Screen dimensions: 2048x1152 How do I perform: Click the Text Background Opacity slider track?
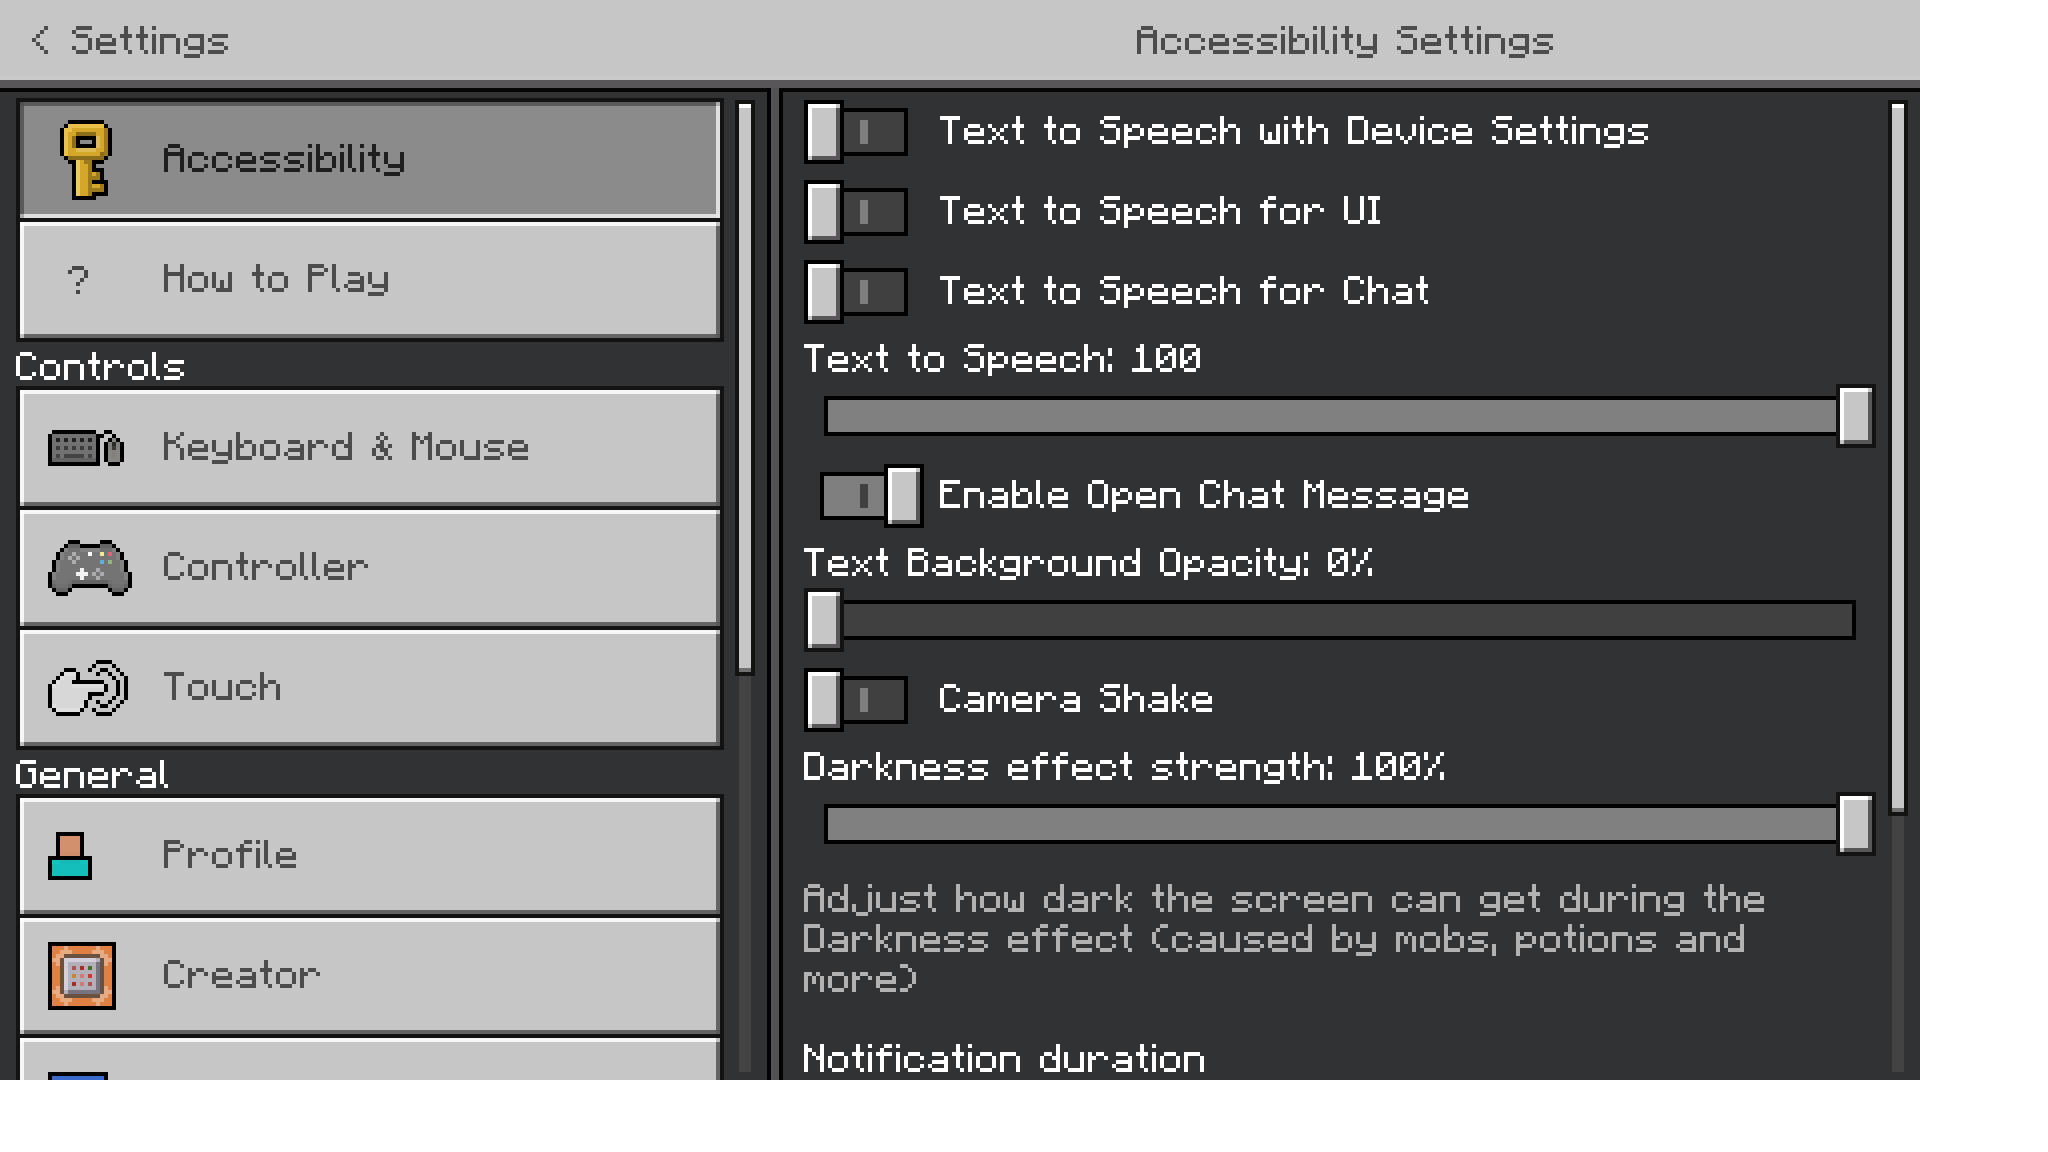coord(1340,620)
